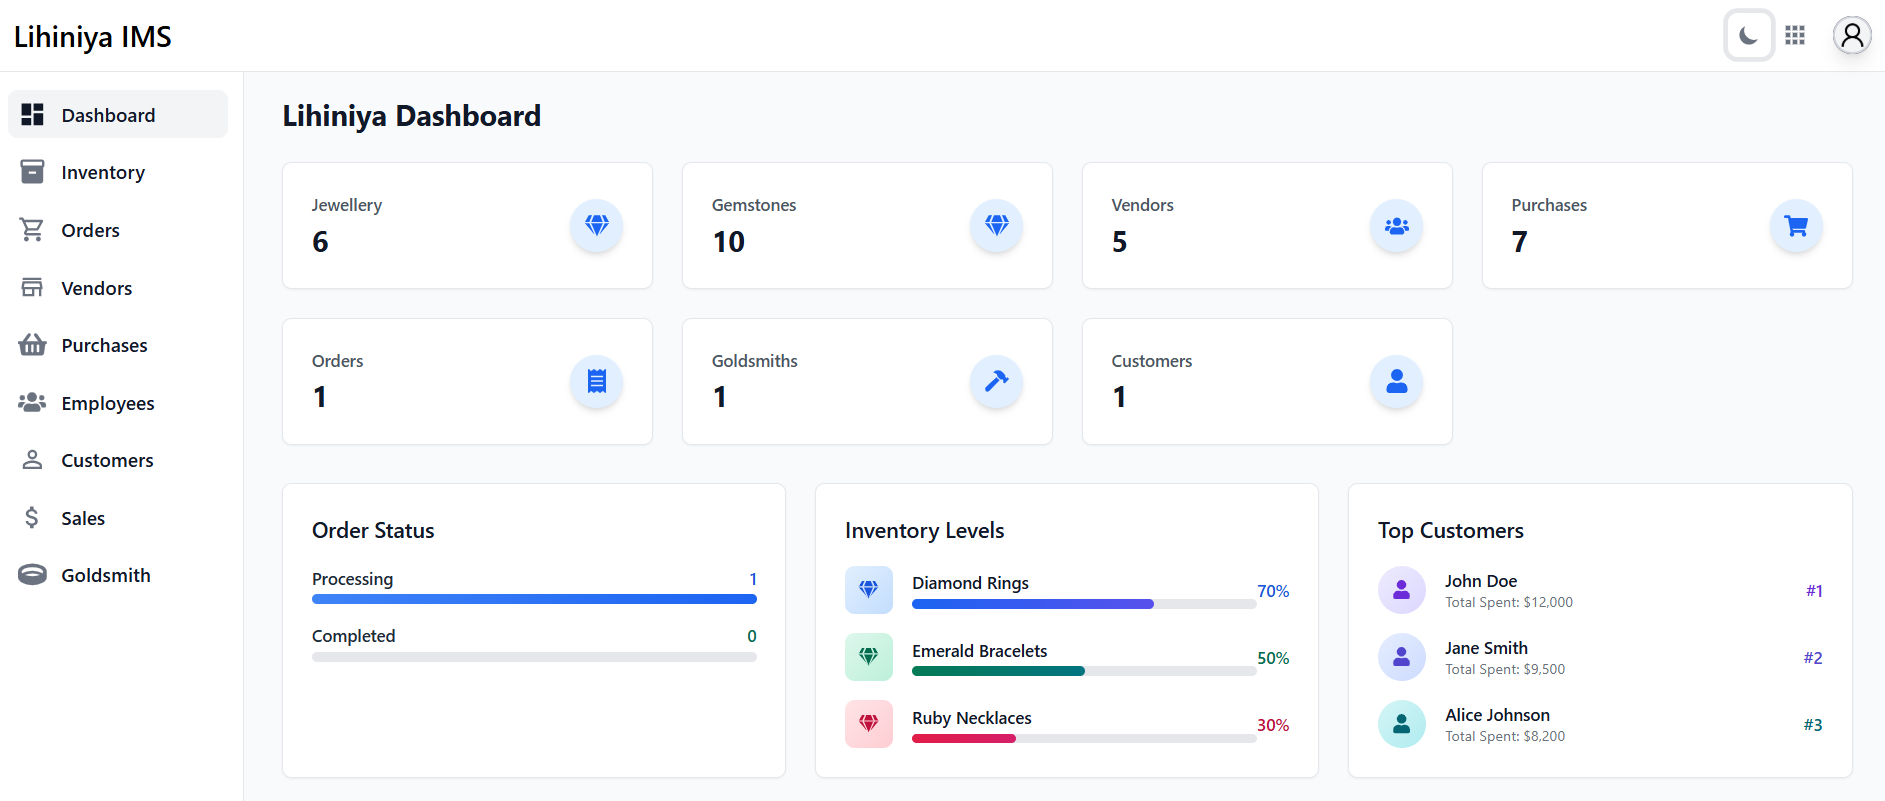Open the apps grid menu
The height and width of the screenshot is (801, 1885).
[1795, 36]
